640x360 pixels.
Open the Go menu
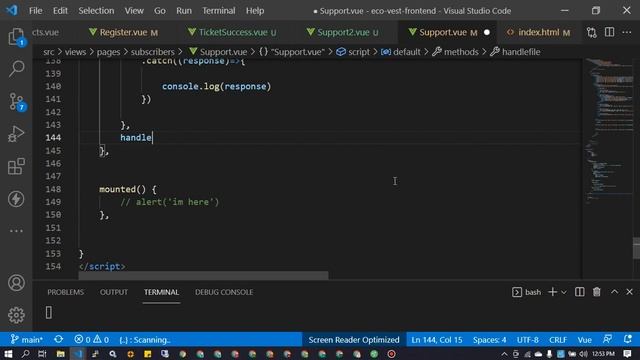(160, 11)
